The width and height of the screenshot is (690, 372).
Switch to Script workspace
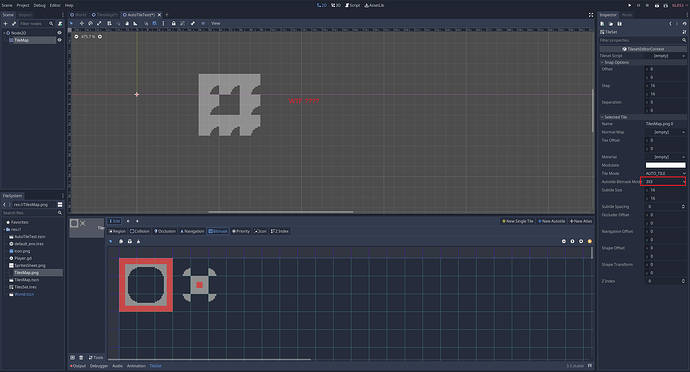(x=352, y=5)
